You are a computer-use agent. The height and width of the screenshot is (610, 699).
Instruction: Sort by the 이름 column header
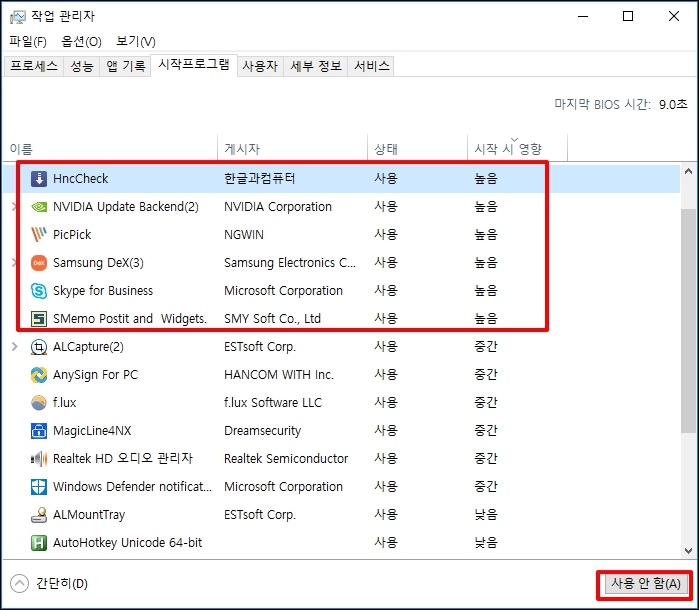coord(110,148)
